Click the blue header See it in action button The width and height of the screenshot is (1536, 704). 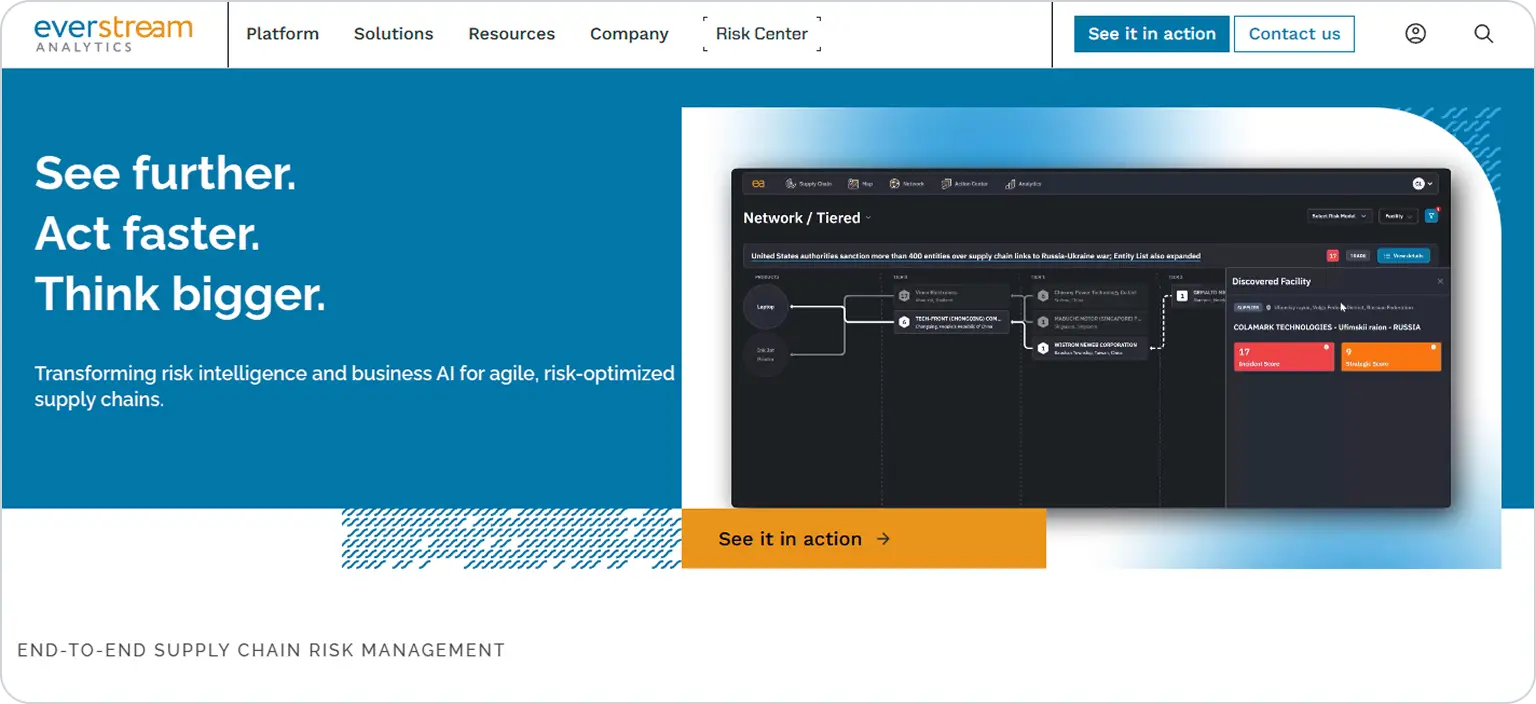pos(1151,34)
